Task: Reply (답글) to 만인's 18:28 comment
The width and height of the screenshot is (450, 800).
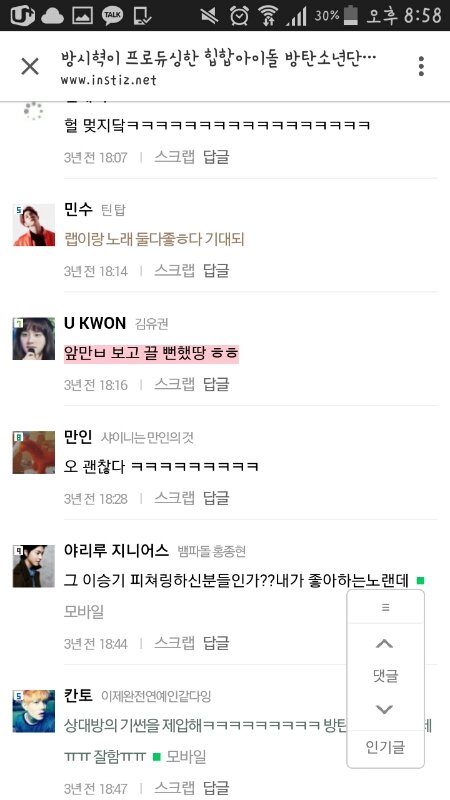Action: [216, 498]
